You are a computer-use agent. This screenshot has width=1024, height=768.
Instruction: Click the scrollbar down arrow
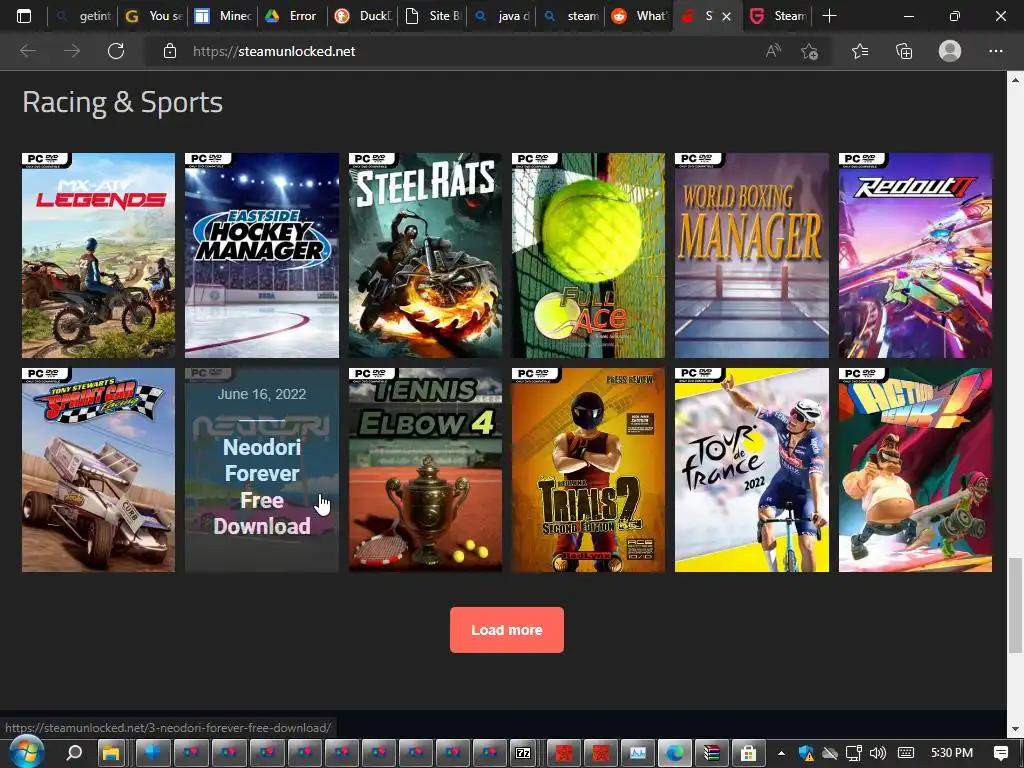point(1015,729)
